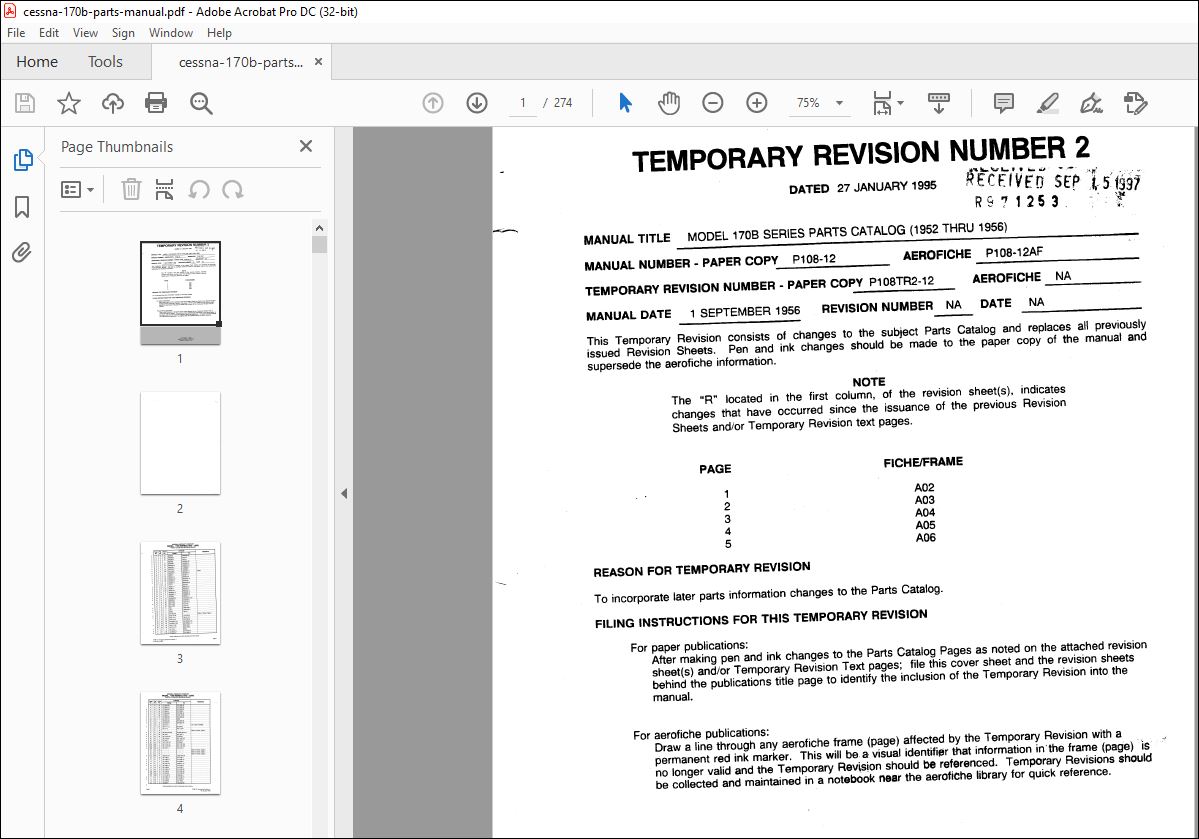Click the print pages icon in thumbnails panel
The image size is (1199, 839).
point(164,189)
